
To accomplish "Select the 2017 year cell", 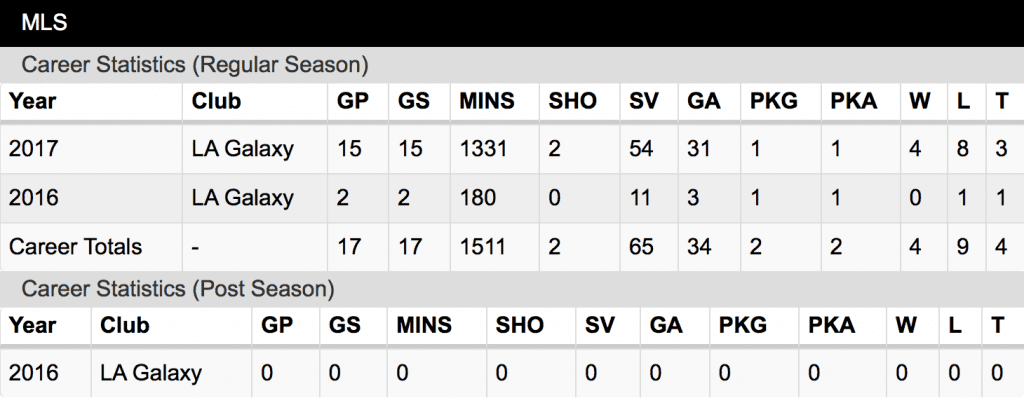I will coord(33,149).
